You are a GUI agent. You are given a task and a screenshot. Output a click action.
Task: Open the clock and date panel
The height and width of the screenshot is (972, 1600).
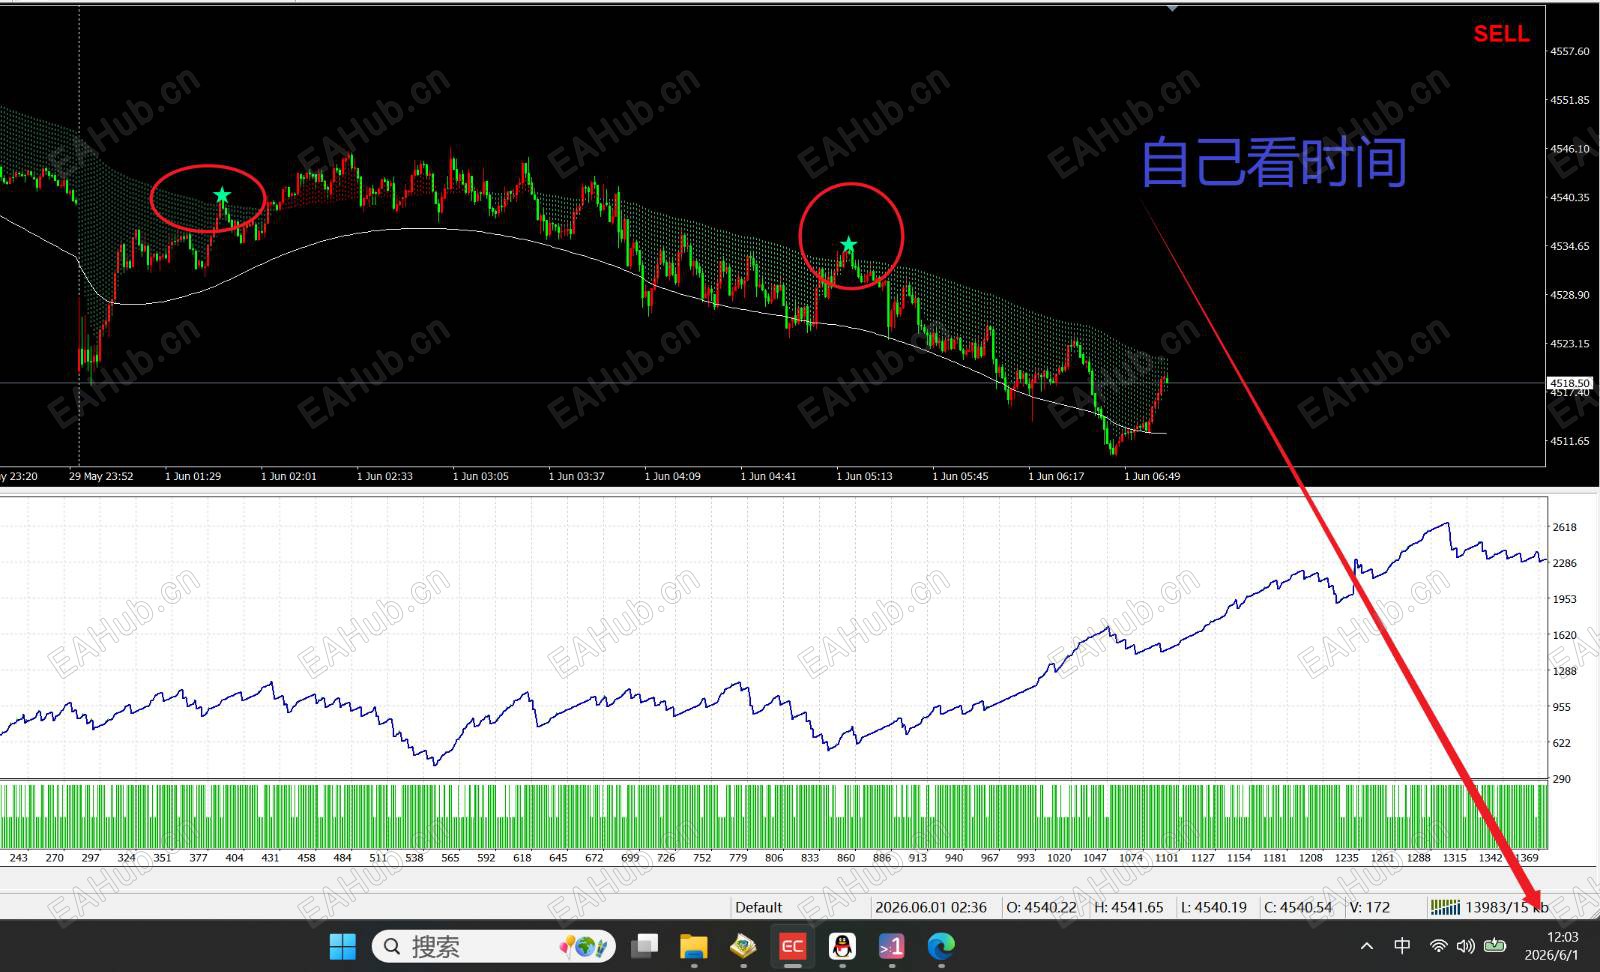1552,946
